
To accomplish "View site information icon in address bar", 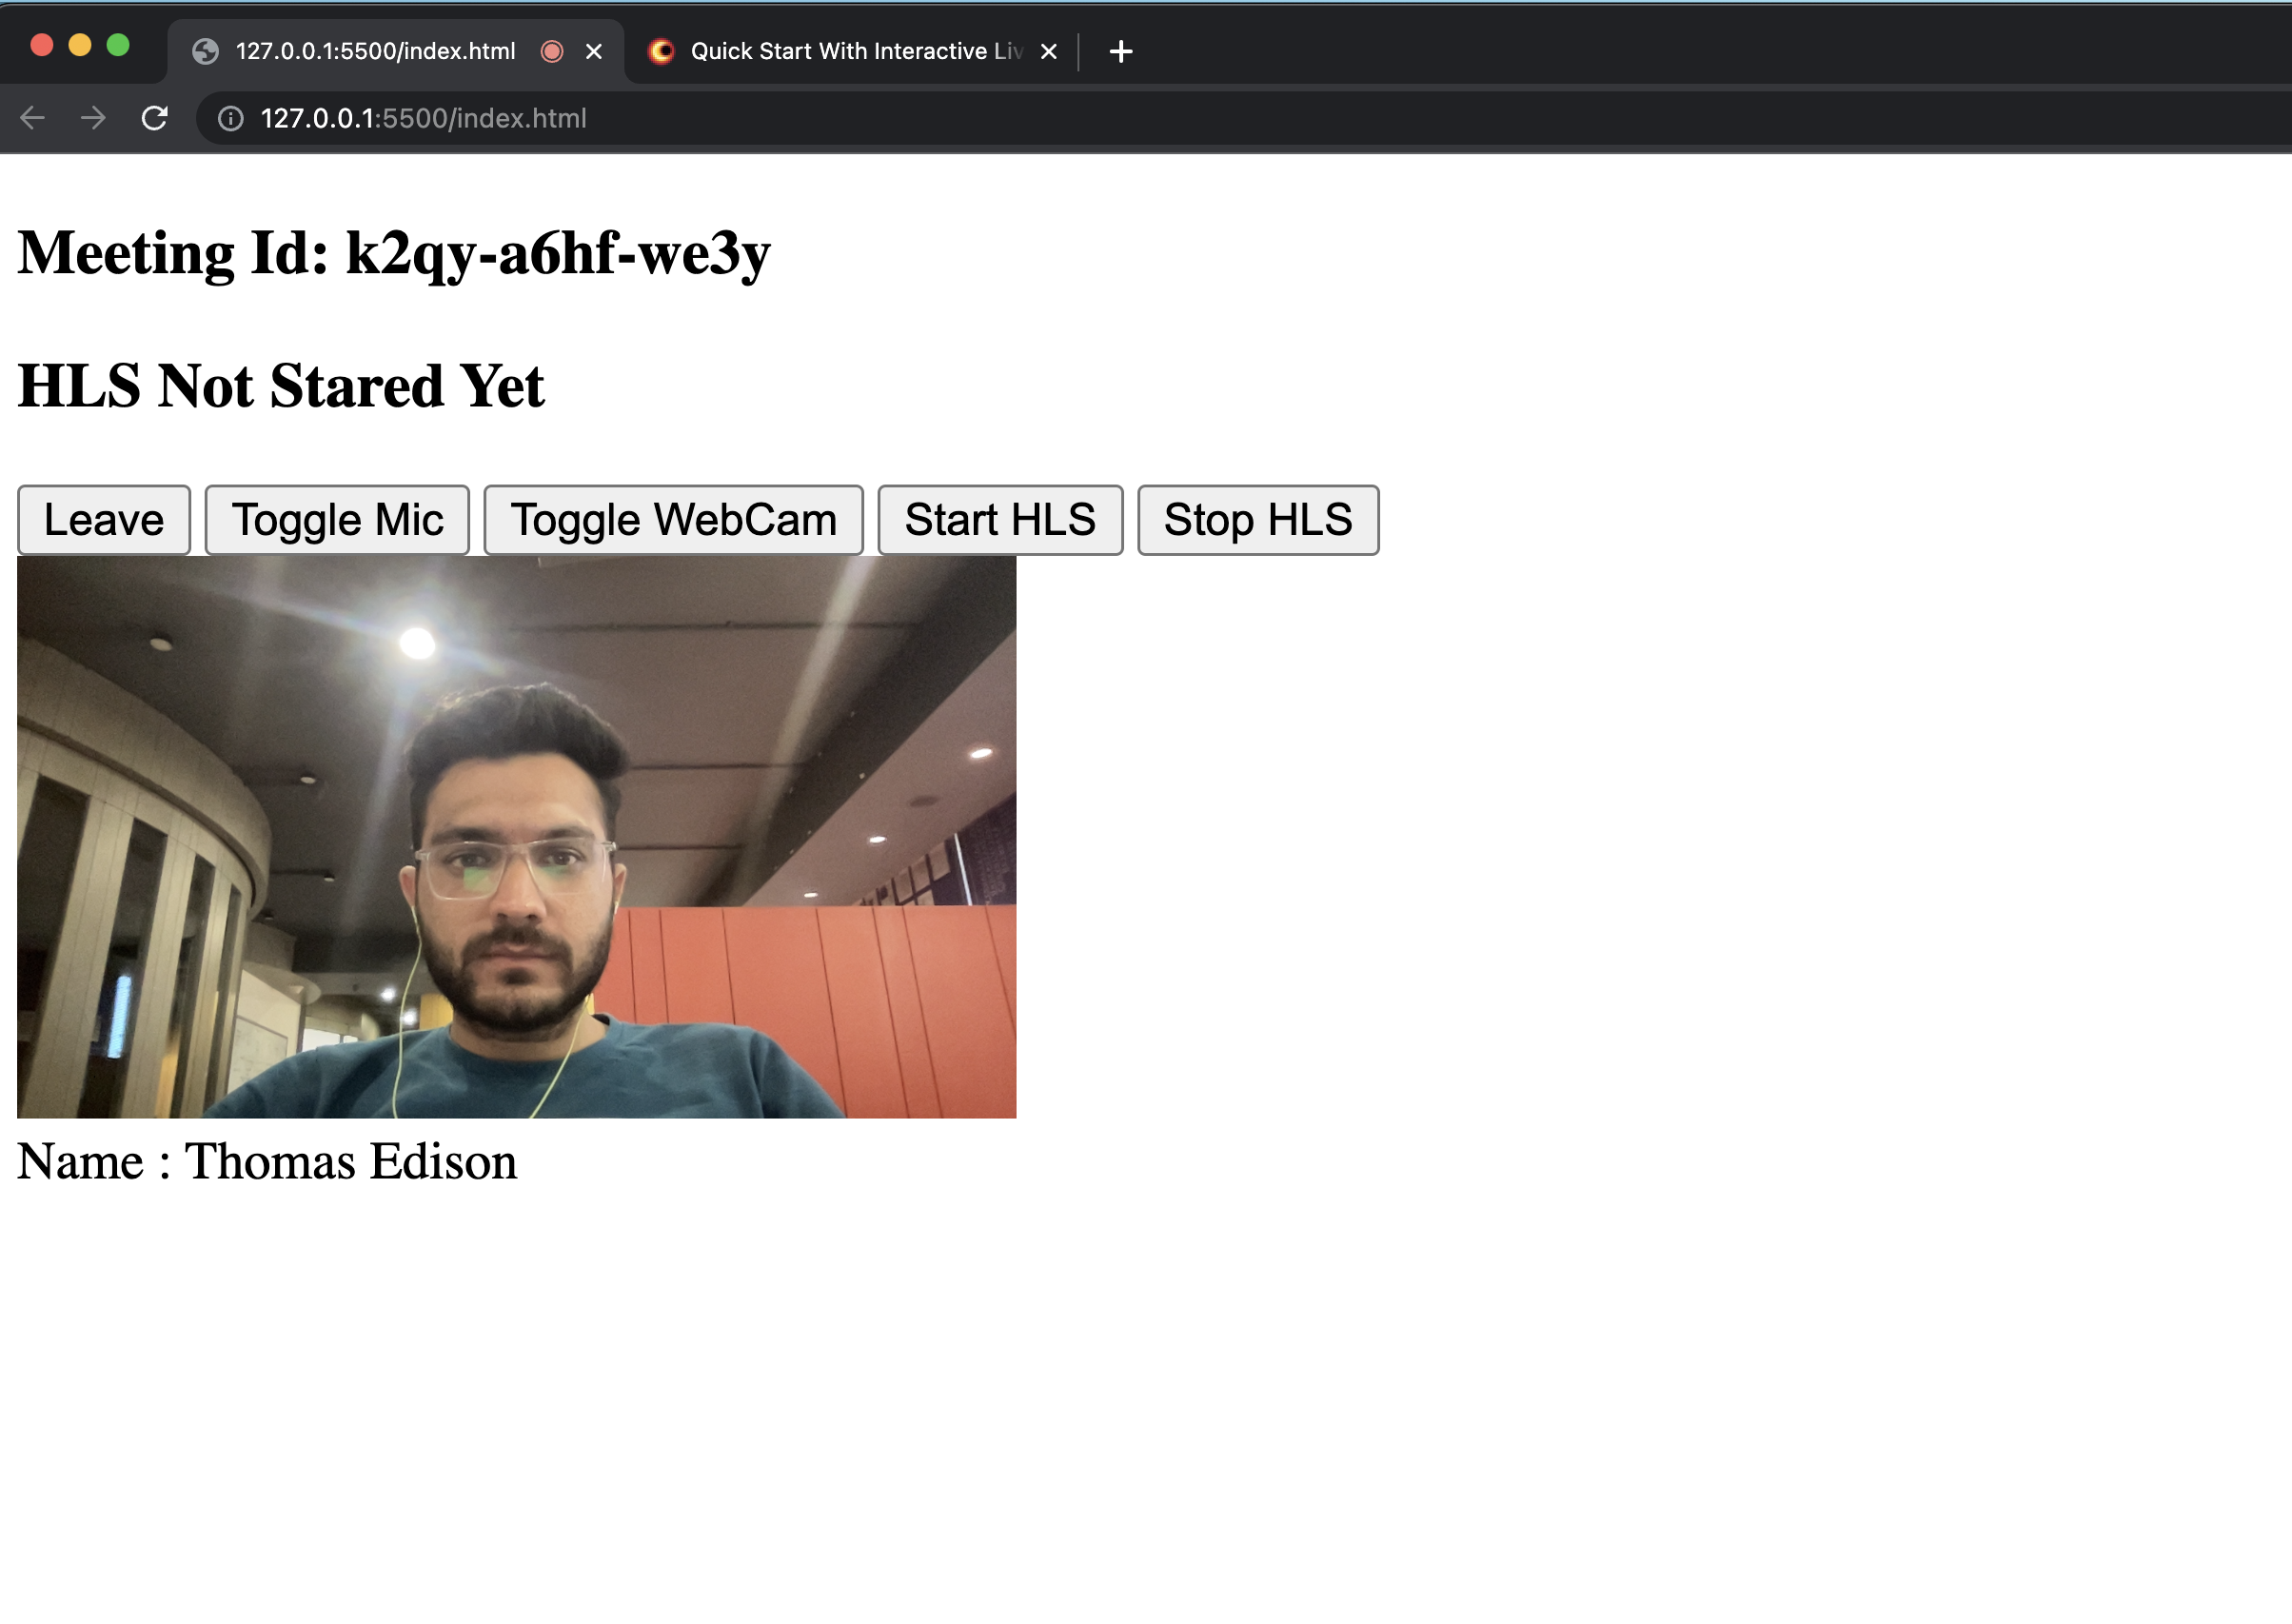I will 231,119.
